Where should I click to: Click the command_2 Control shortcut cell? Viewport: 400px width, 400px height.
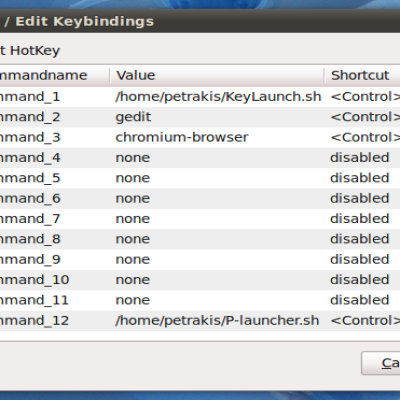coord(365,117)
